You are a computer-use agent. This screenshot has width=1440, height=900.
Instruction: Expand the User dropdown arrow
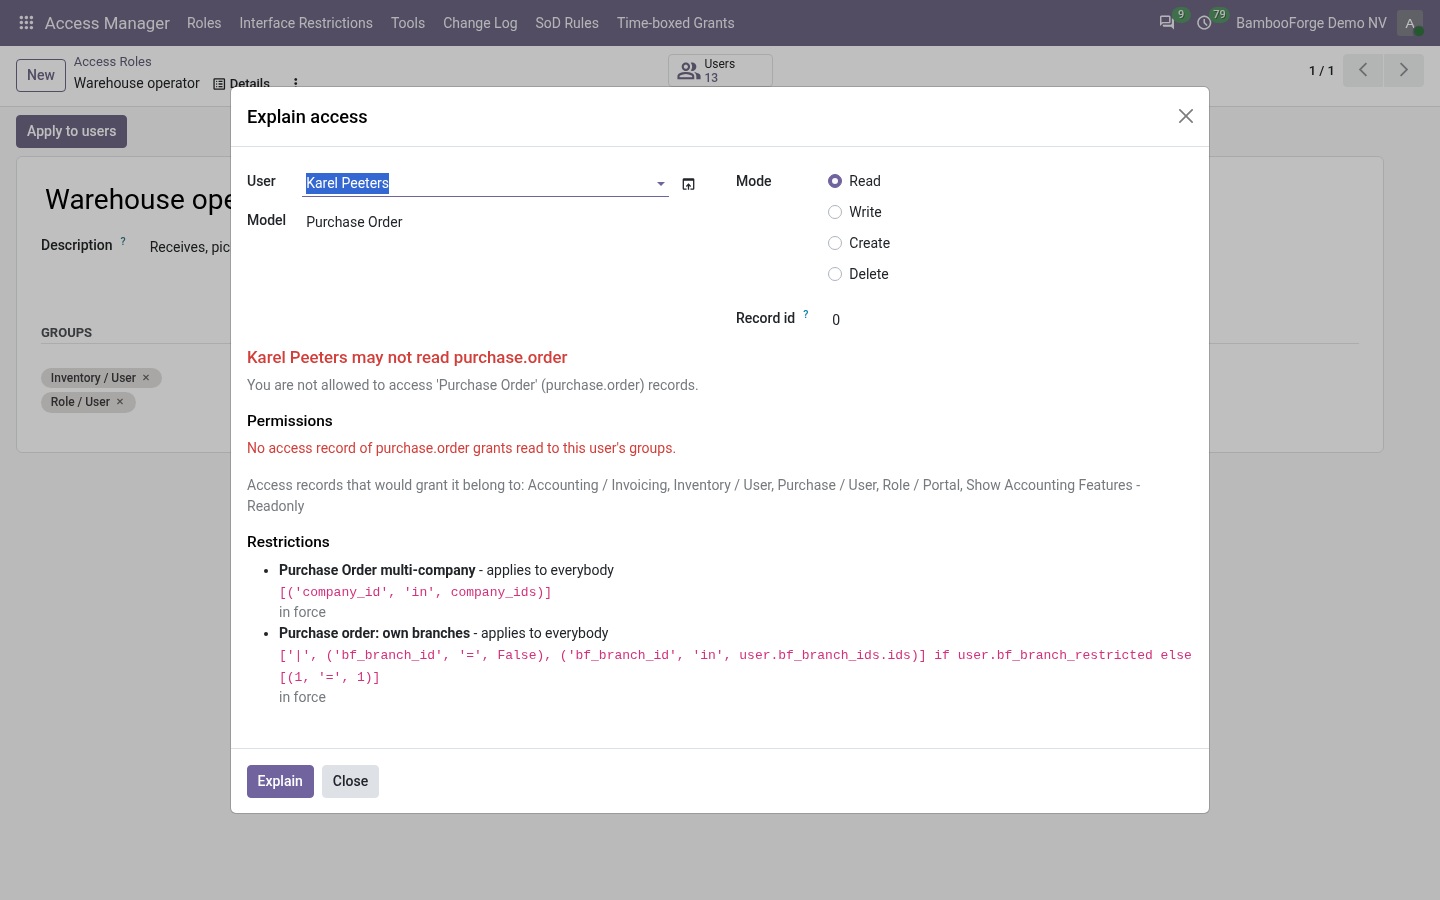[x=660, y=184]
